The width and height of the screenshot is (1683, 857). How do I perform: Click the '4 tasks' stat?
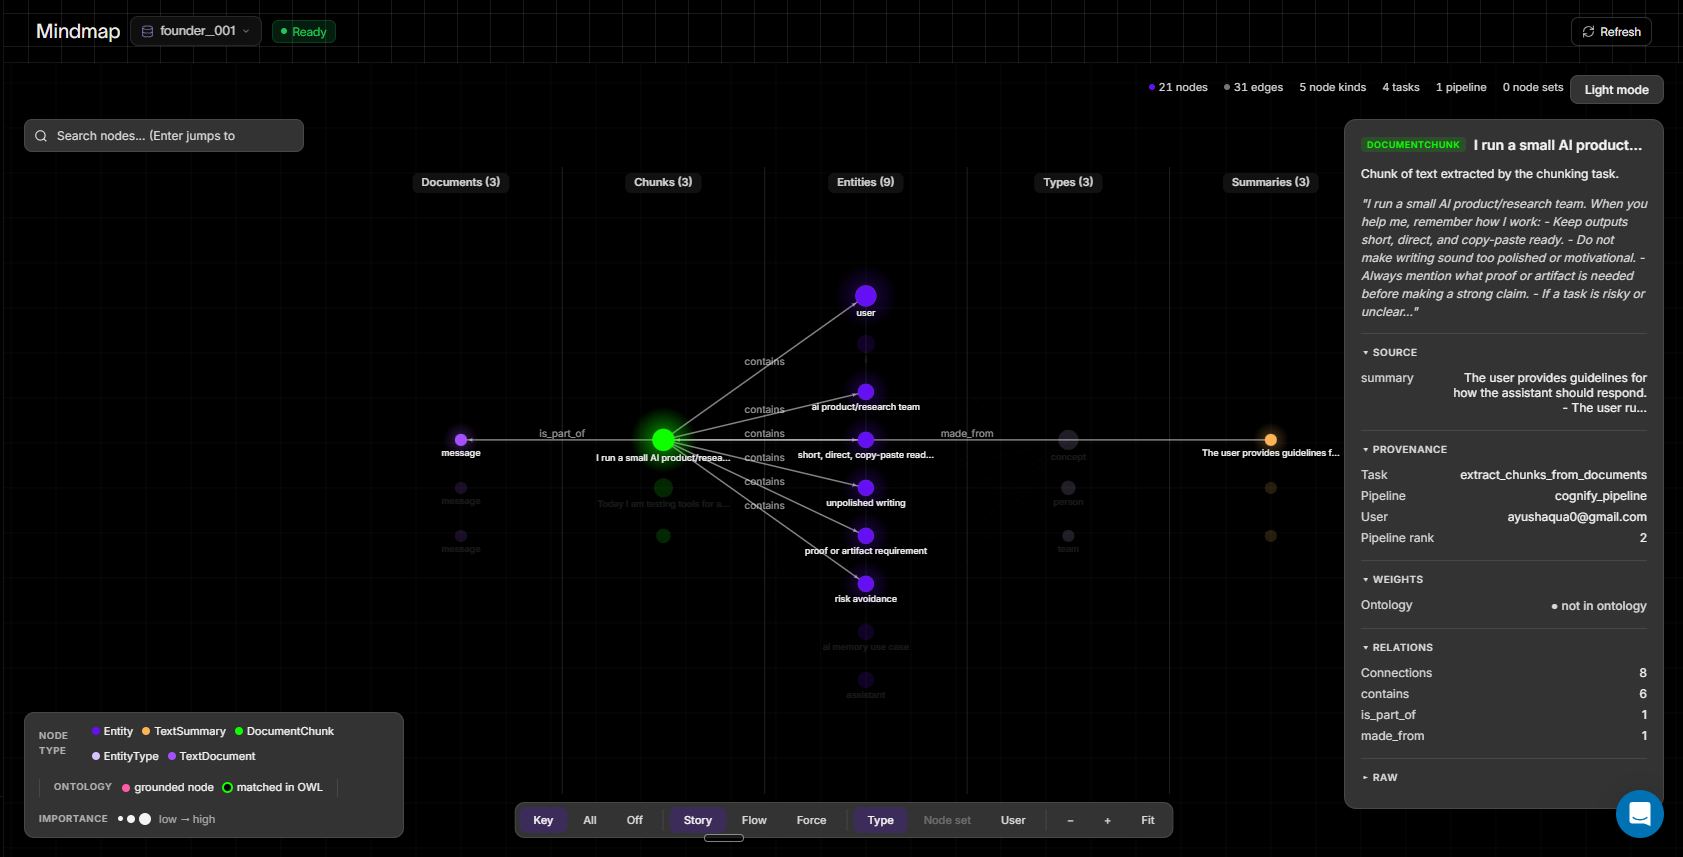tap(1401, 87)
